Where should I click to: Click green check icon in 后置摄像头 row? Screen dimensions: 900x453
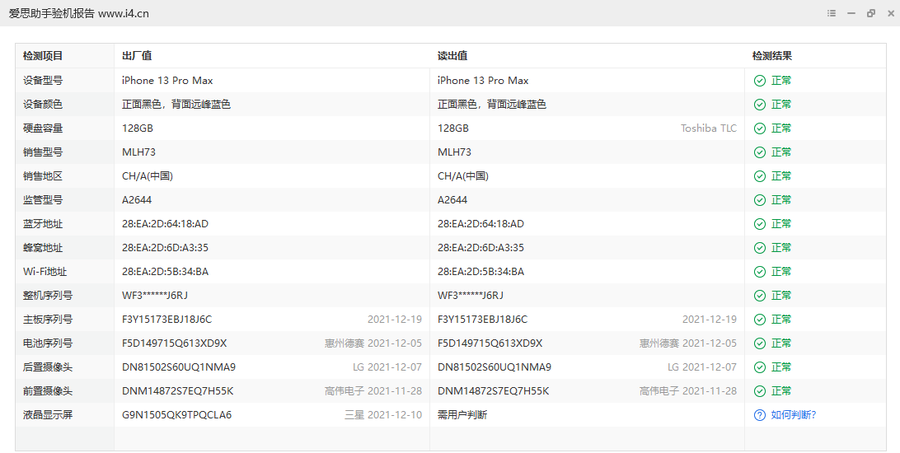point(759,367)
